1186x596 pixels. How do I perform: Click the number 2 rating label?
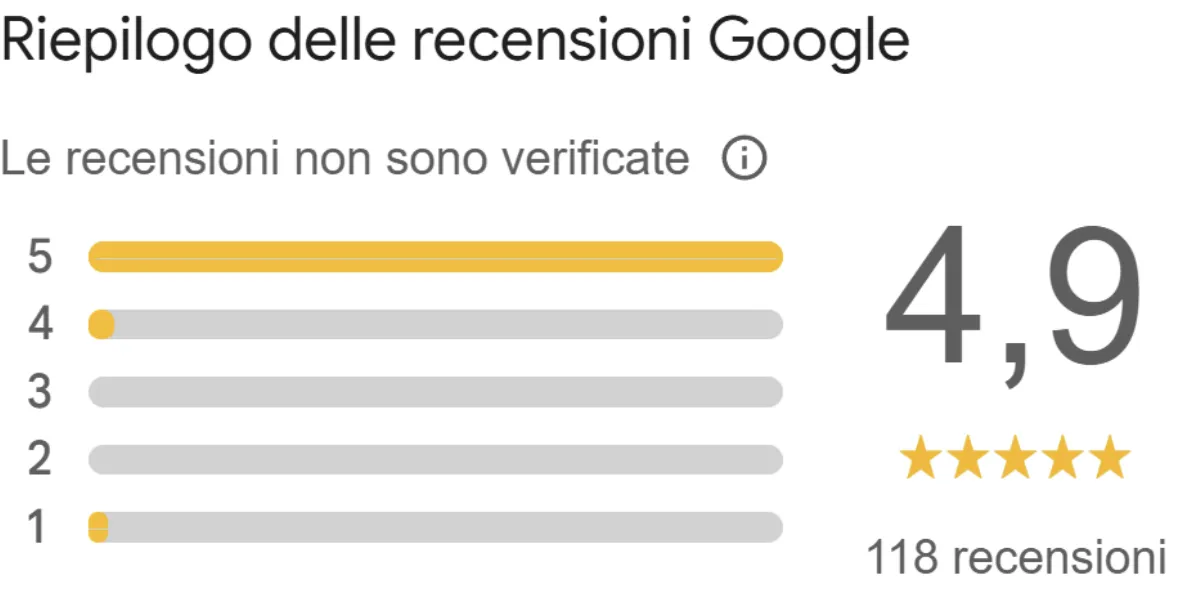pyautogui.click(x=40, y=460)
